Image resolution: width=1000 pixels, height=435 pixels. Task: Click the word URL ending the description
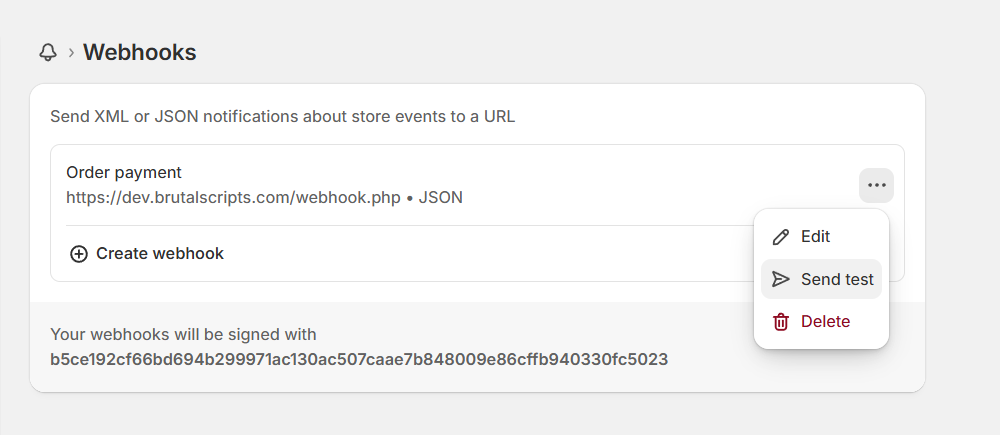tap(499, 116)
